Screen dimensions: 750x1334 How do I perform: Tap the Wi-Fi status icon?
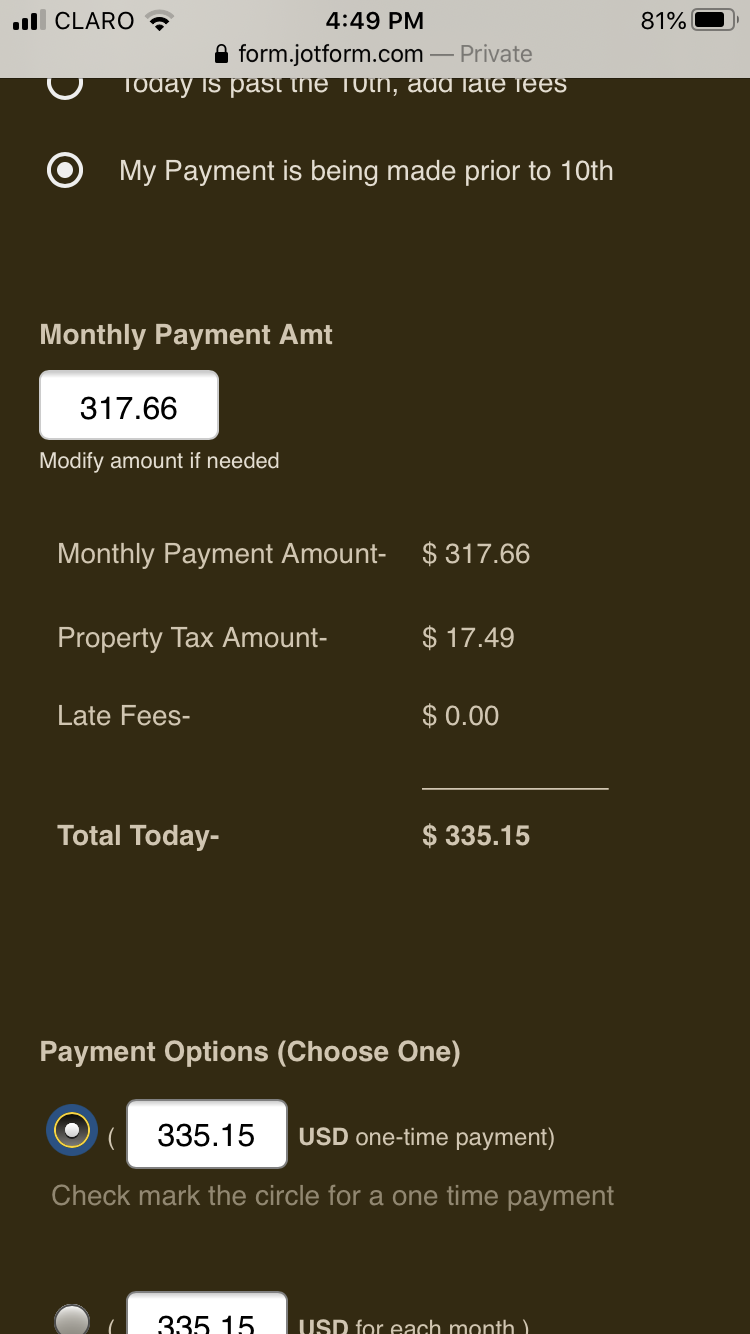point(160,20)
